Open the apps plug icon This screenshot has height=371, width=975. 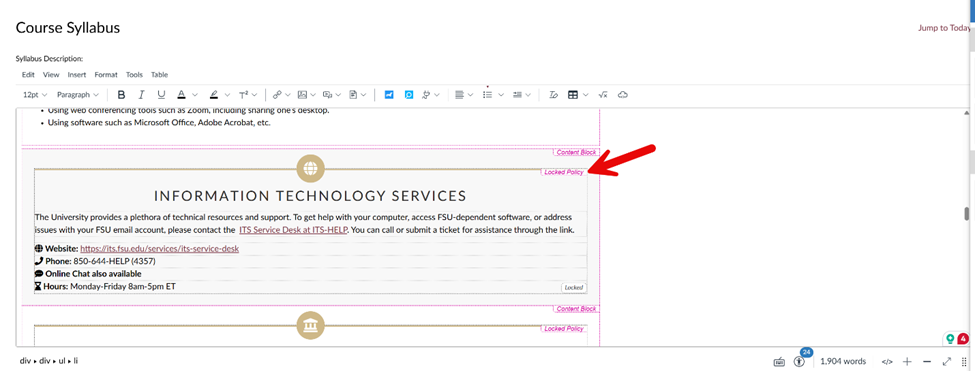(427, 95)
